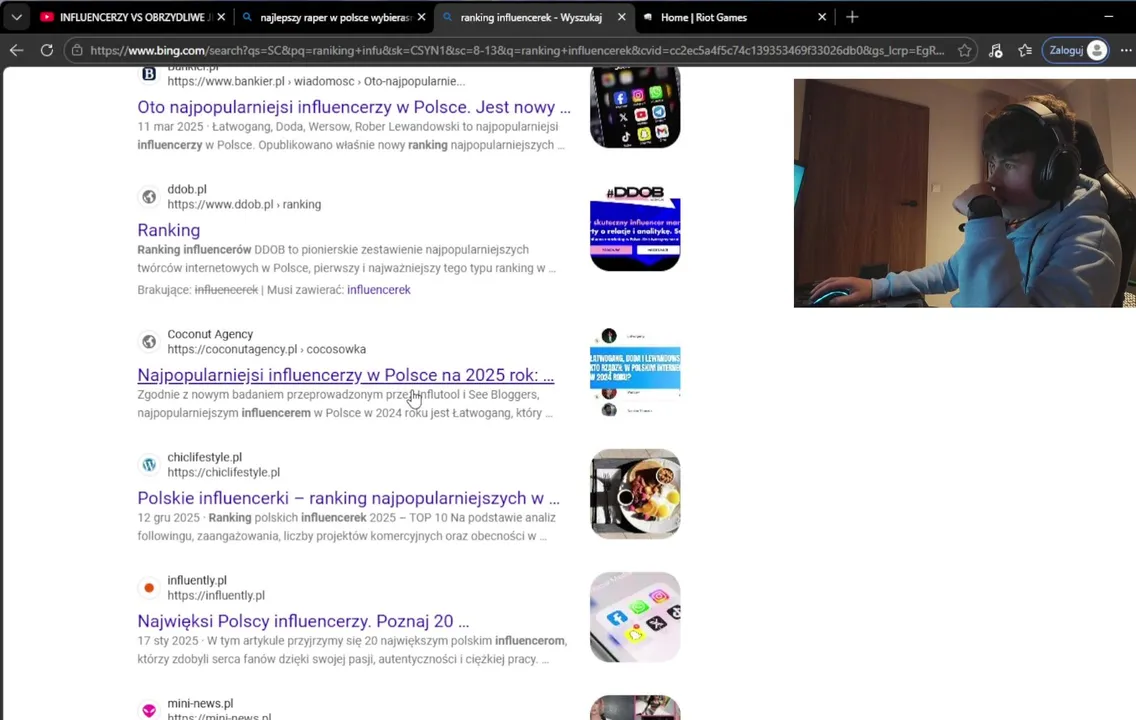Open the music notes icon in the browser toolbar
The image size is (1136, 720).
tap(995, 50)
